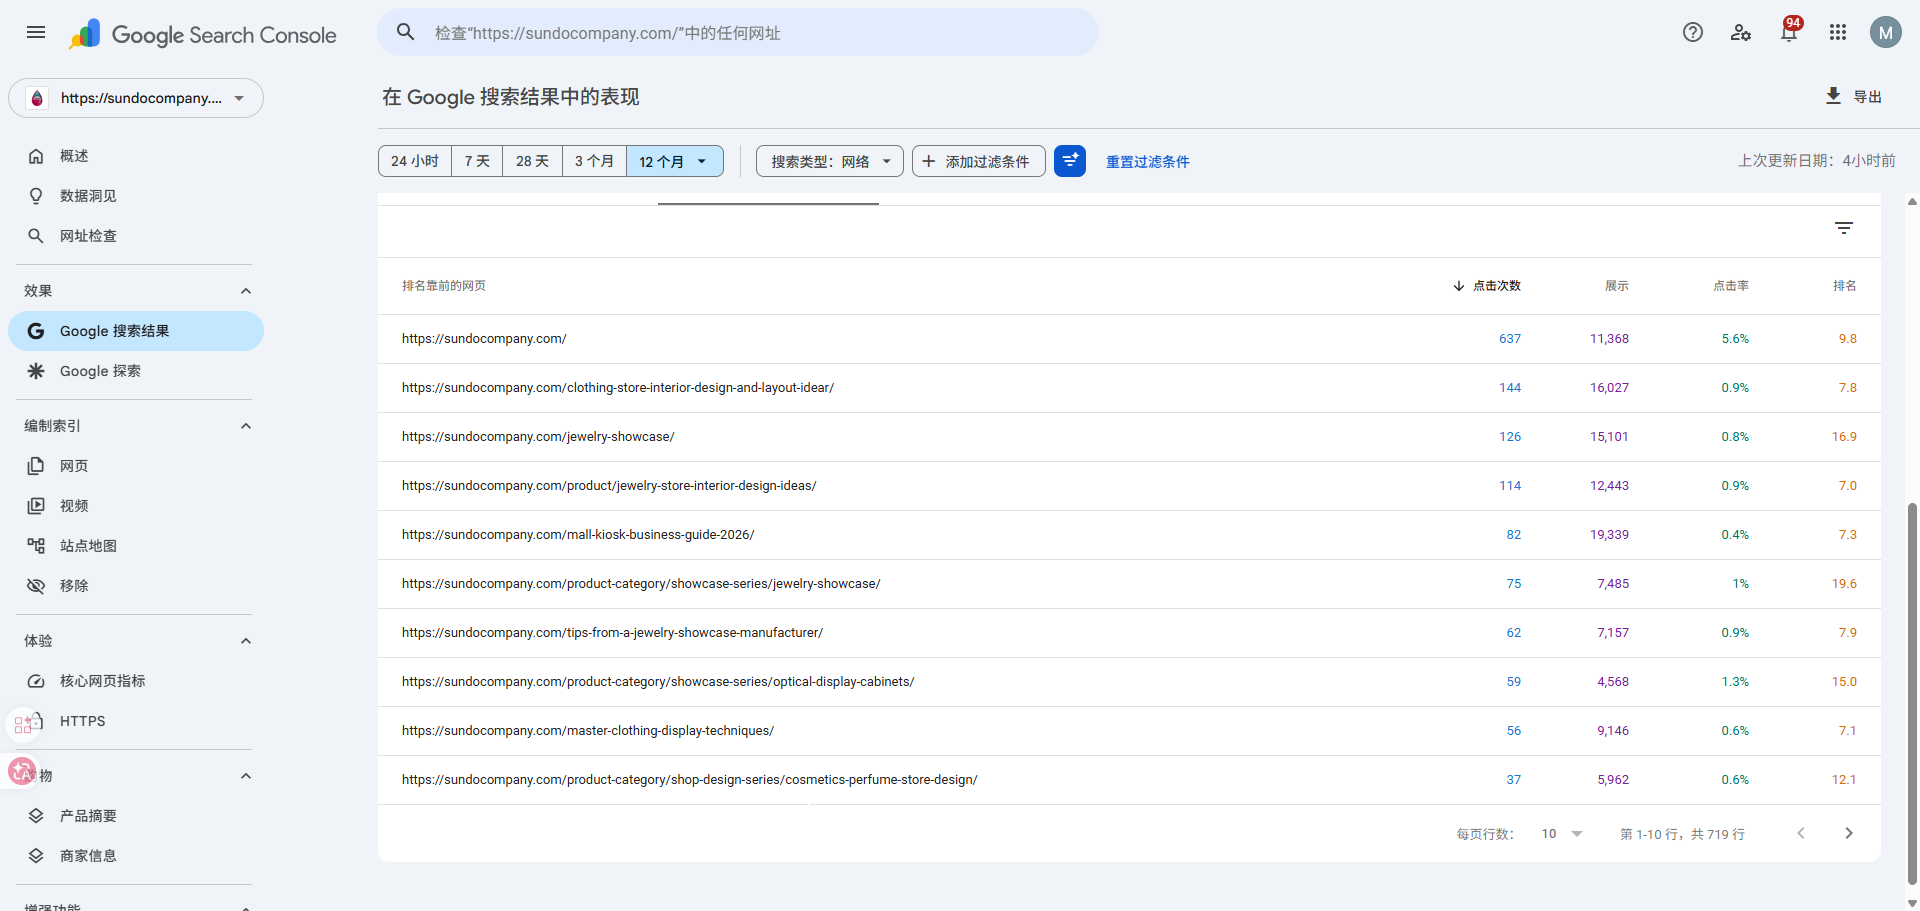This screenshot has width=1920, height=911.
Task: Click the /jewelry-showcase/ page row
Action: coord(1129,437)
